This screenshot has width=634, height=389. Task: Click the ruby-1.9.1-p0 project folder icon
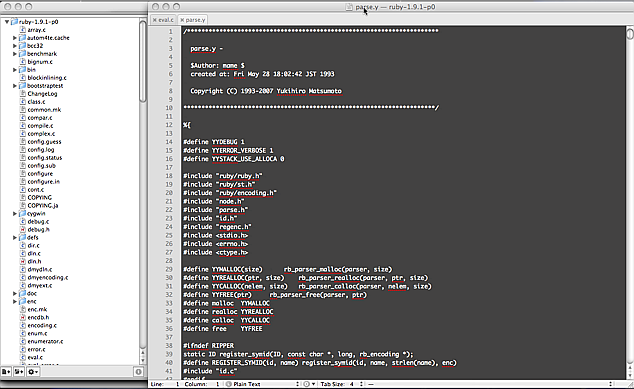click(15, 22)
